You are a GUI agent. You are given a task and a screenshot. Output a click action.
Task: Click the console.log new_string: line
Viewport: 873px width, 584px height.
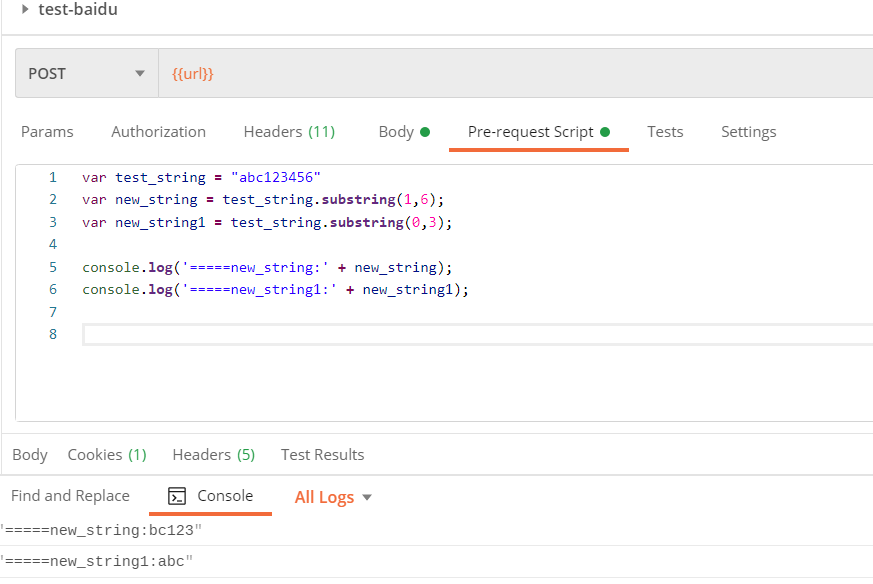(x=267, y=268)
